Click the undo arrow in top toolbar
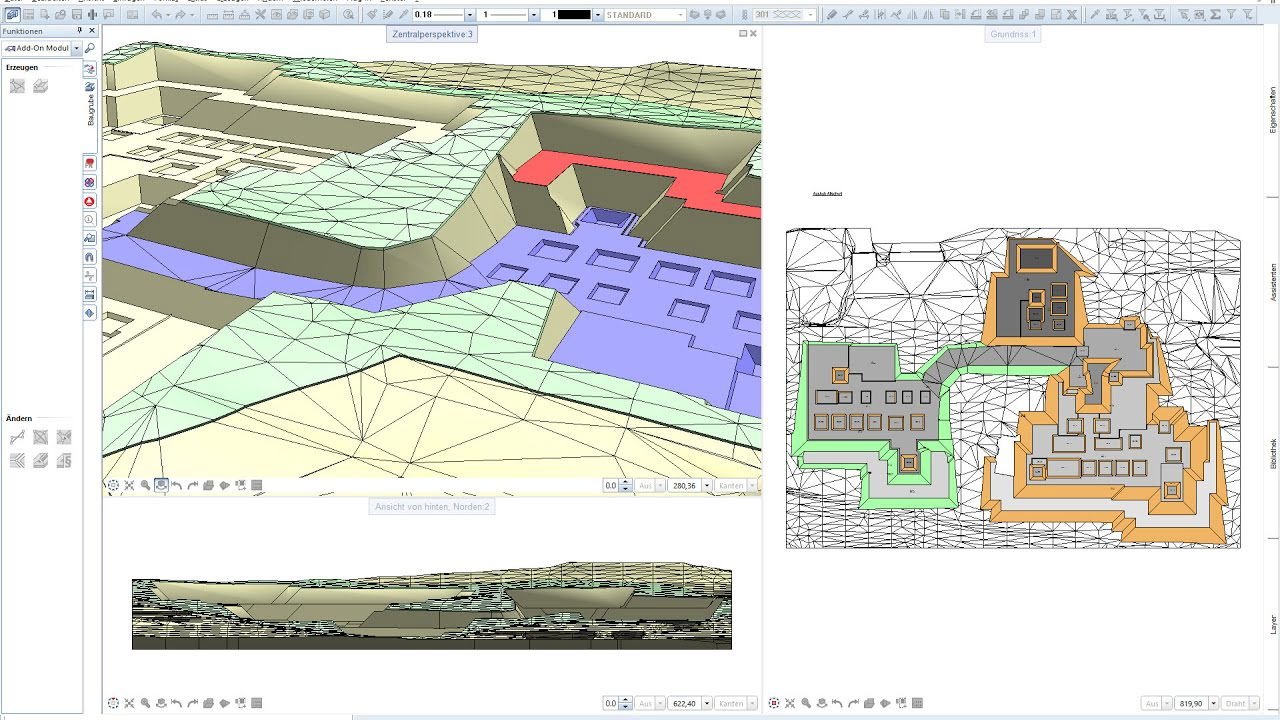This screenshot has width=1280, height=720. (x=158, y=15)
